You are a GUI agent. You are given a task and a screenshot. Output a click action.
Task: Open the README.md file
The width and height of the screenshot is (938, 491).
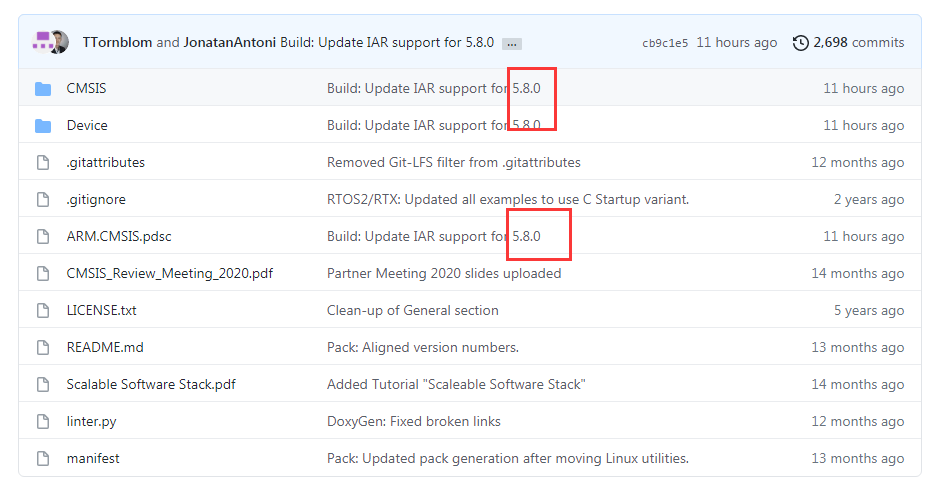click(x=105, y=347)
